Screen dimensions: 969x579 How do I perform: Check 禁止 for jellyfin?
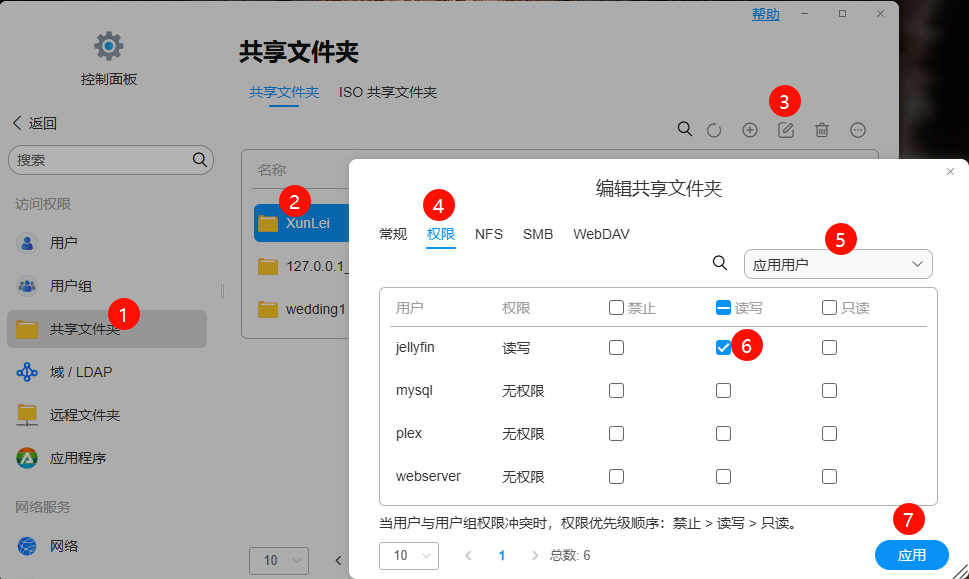coord(616,347)
